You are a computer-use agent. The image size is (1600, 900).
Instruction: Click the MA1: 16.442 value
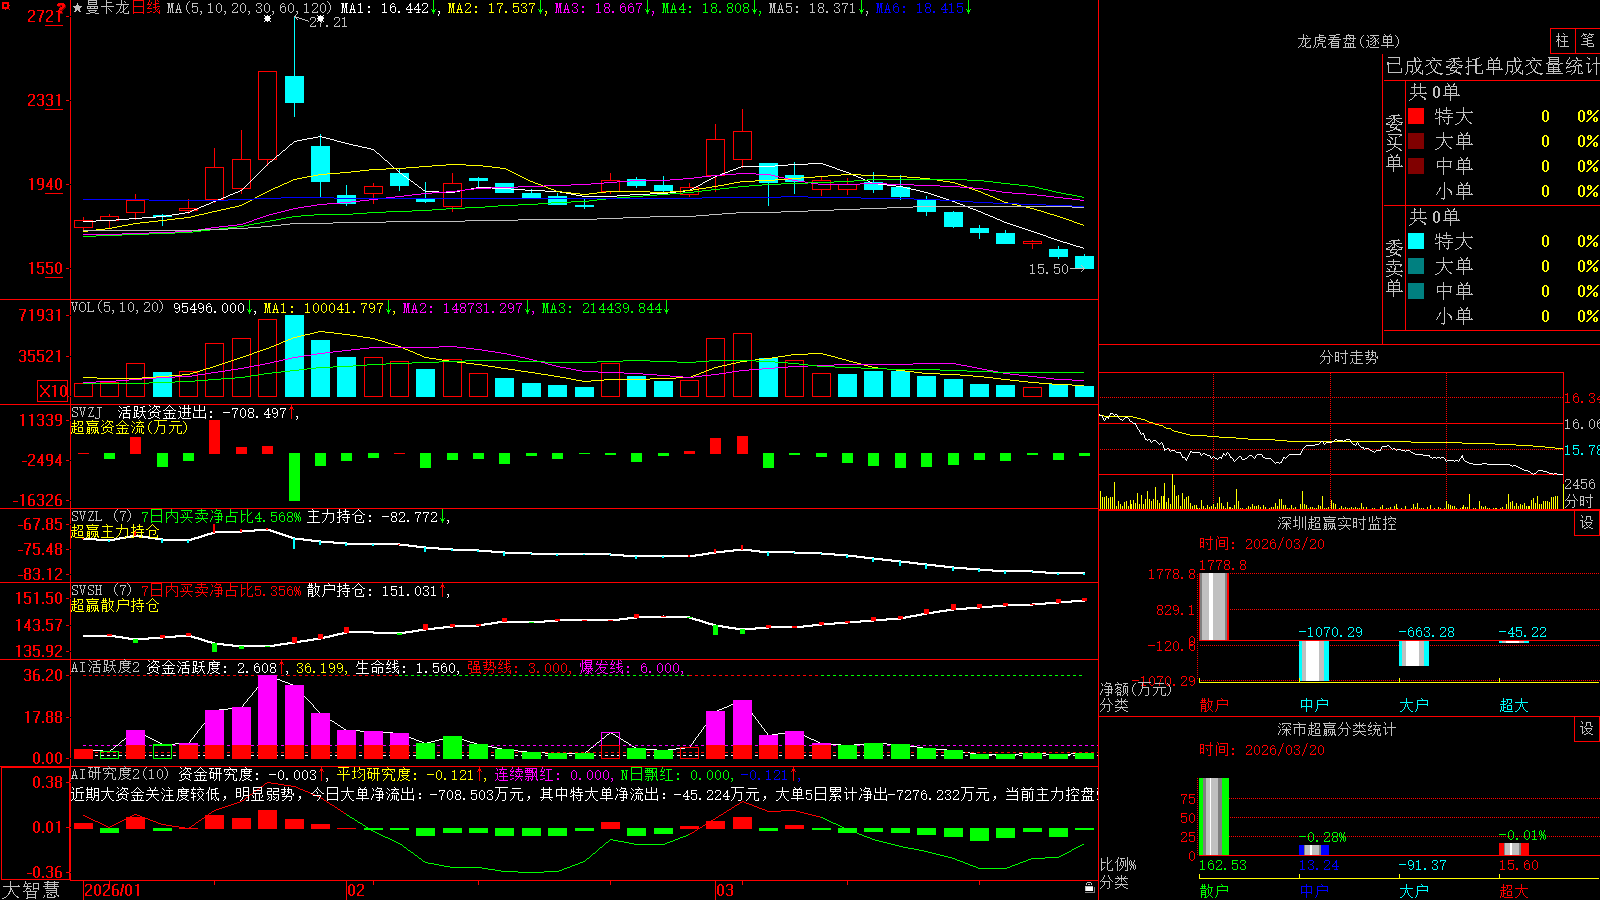384,8
